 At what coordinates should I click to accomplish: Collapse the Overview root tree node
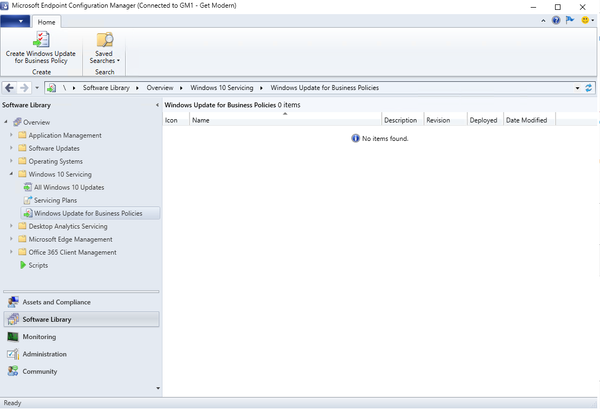6,122
